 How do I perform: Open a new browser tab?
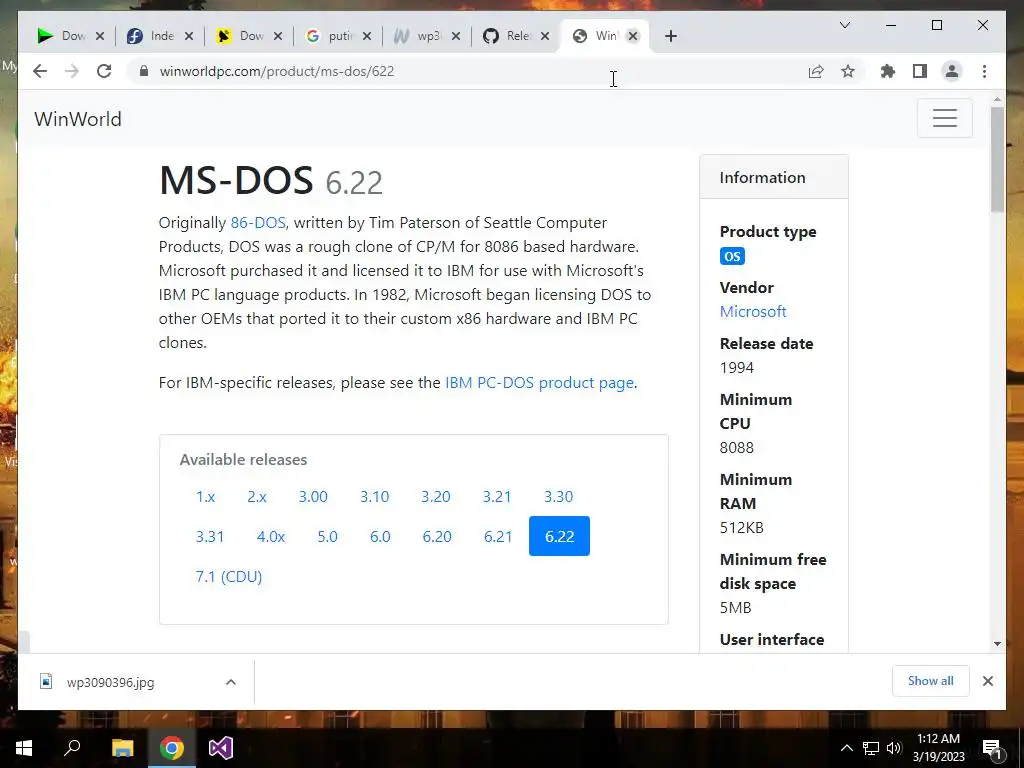click(671, 36)
